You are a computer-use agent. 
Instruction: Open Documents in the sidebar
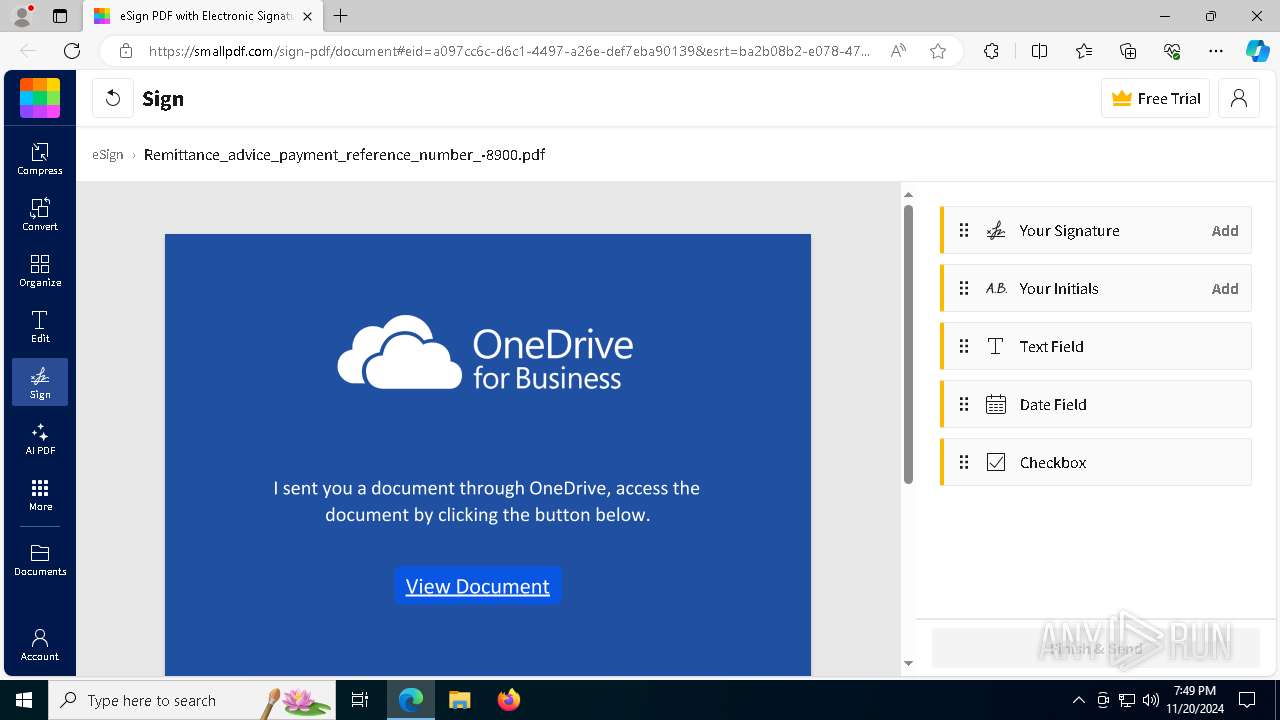pos(40,560)
